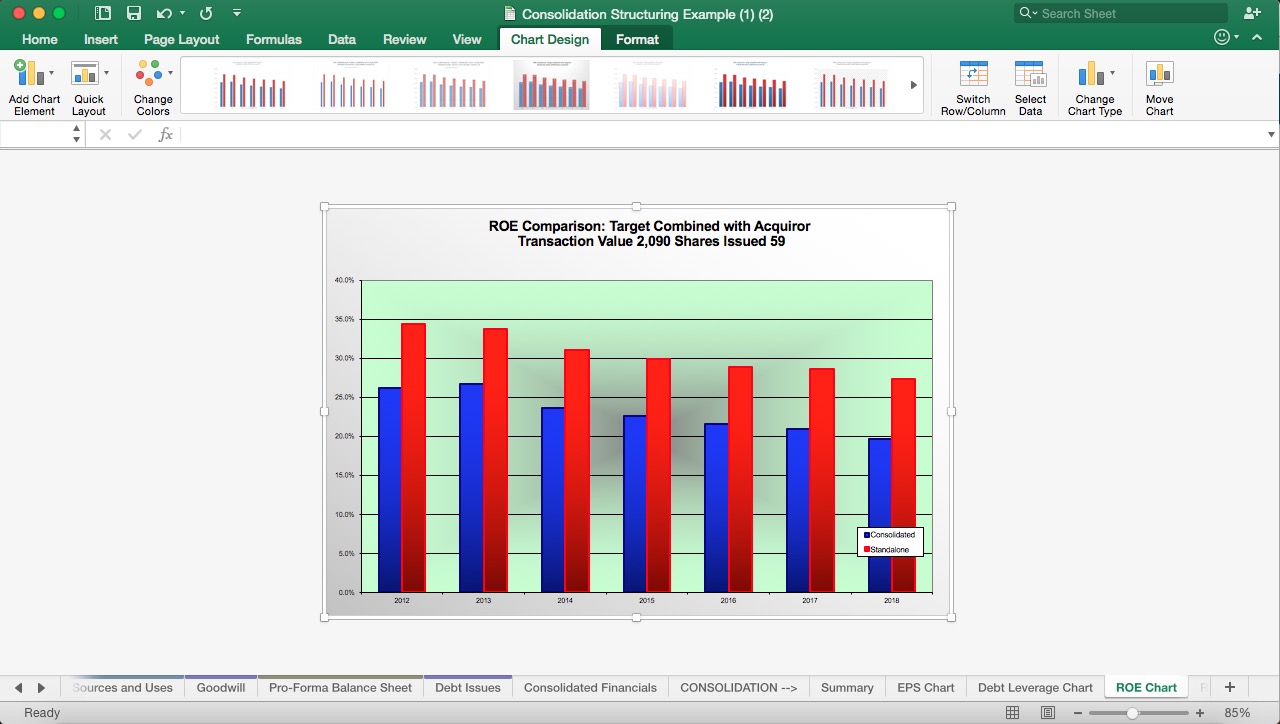Click the Quick Layout icon
The width and height of the screenshot is (1280, 724).
[89, 85]
